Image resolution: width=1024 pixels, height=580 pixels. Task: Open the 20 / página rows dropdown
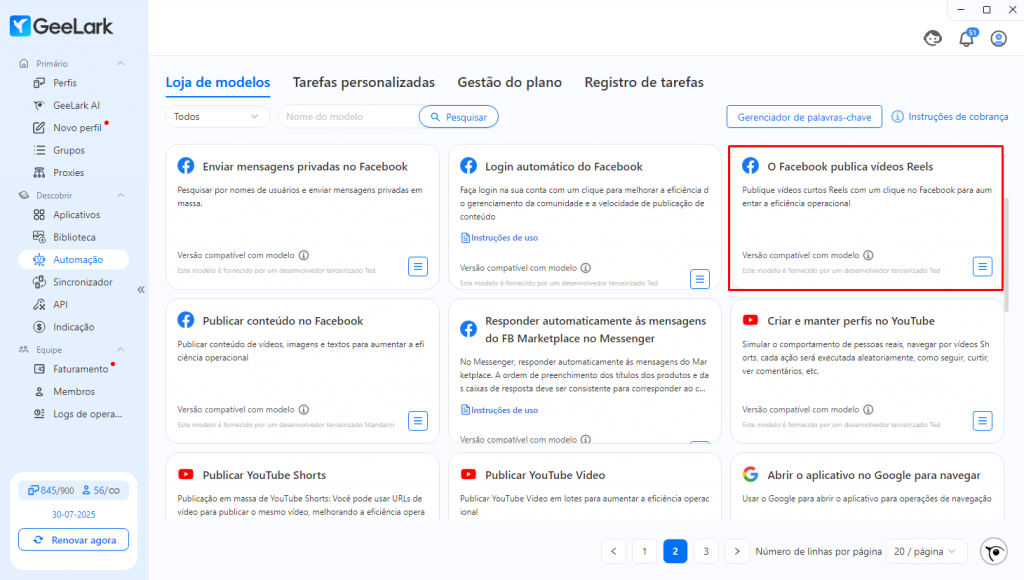(x=927, y=551)
